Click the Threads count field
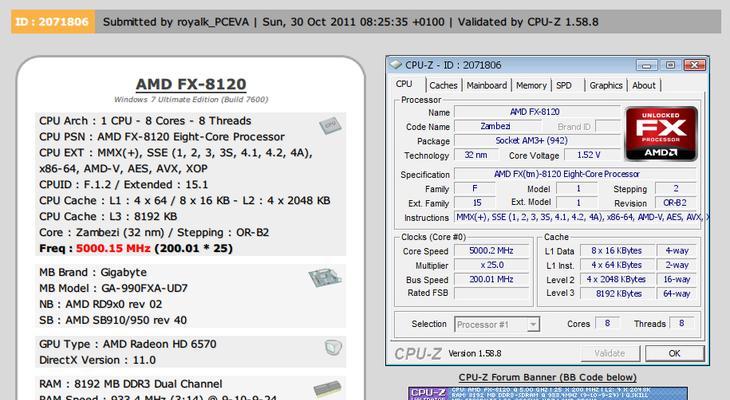 pos(682,323)
